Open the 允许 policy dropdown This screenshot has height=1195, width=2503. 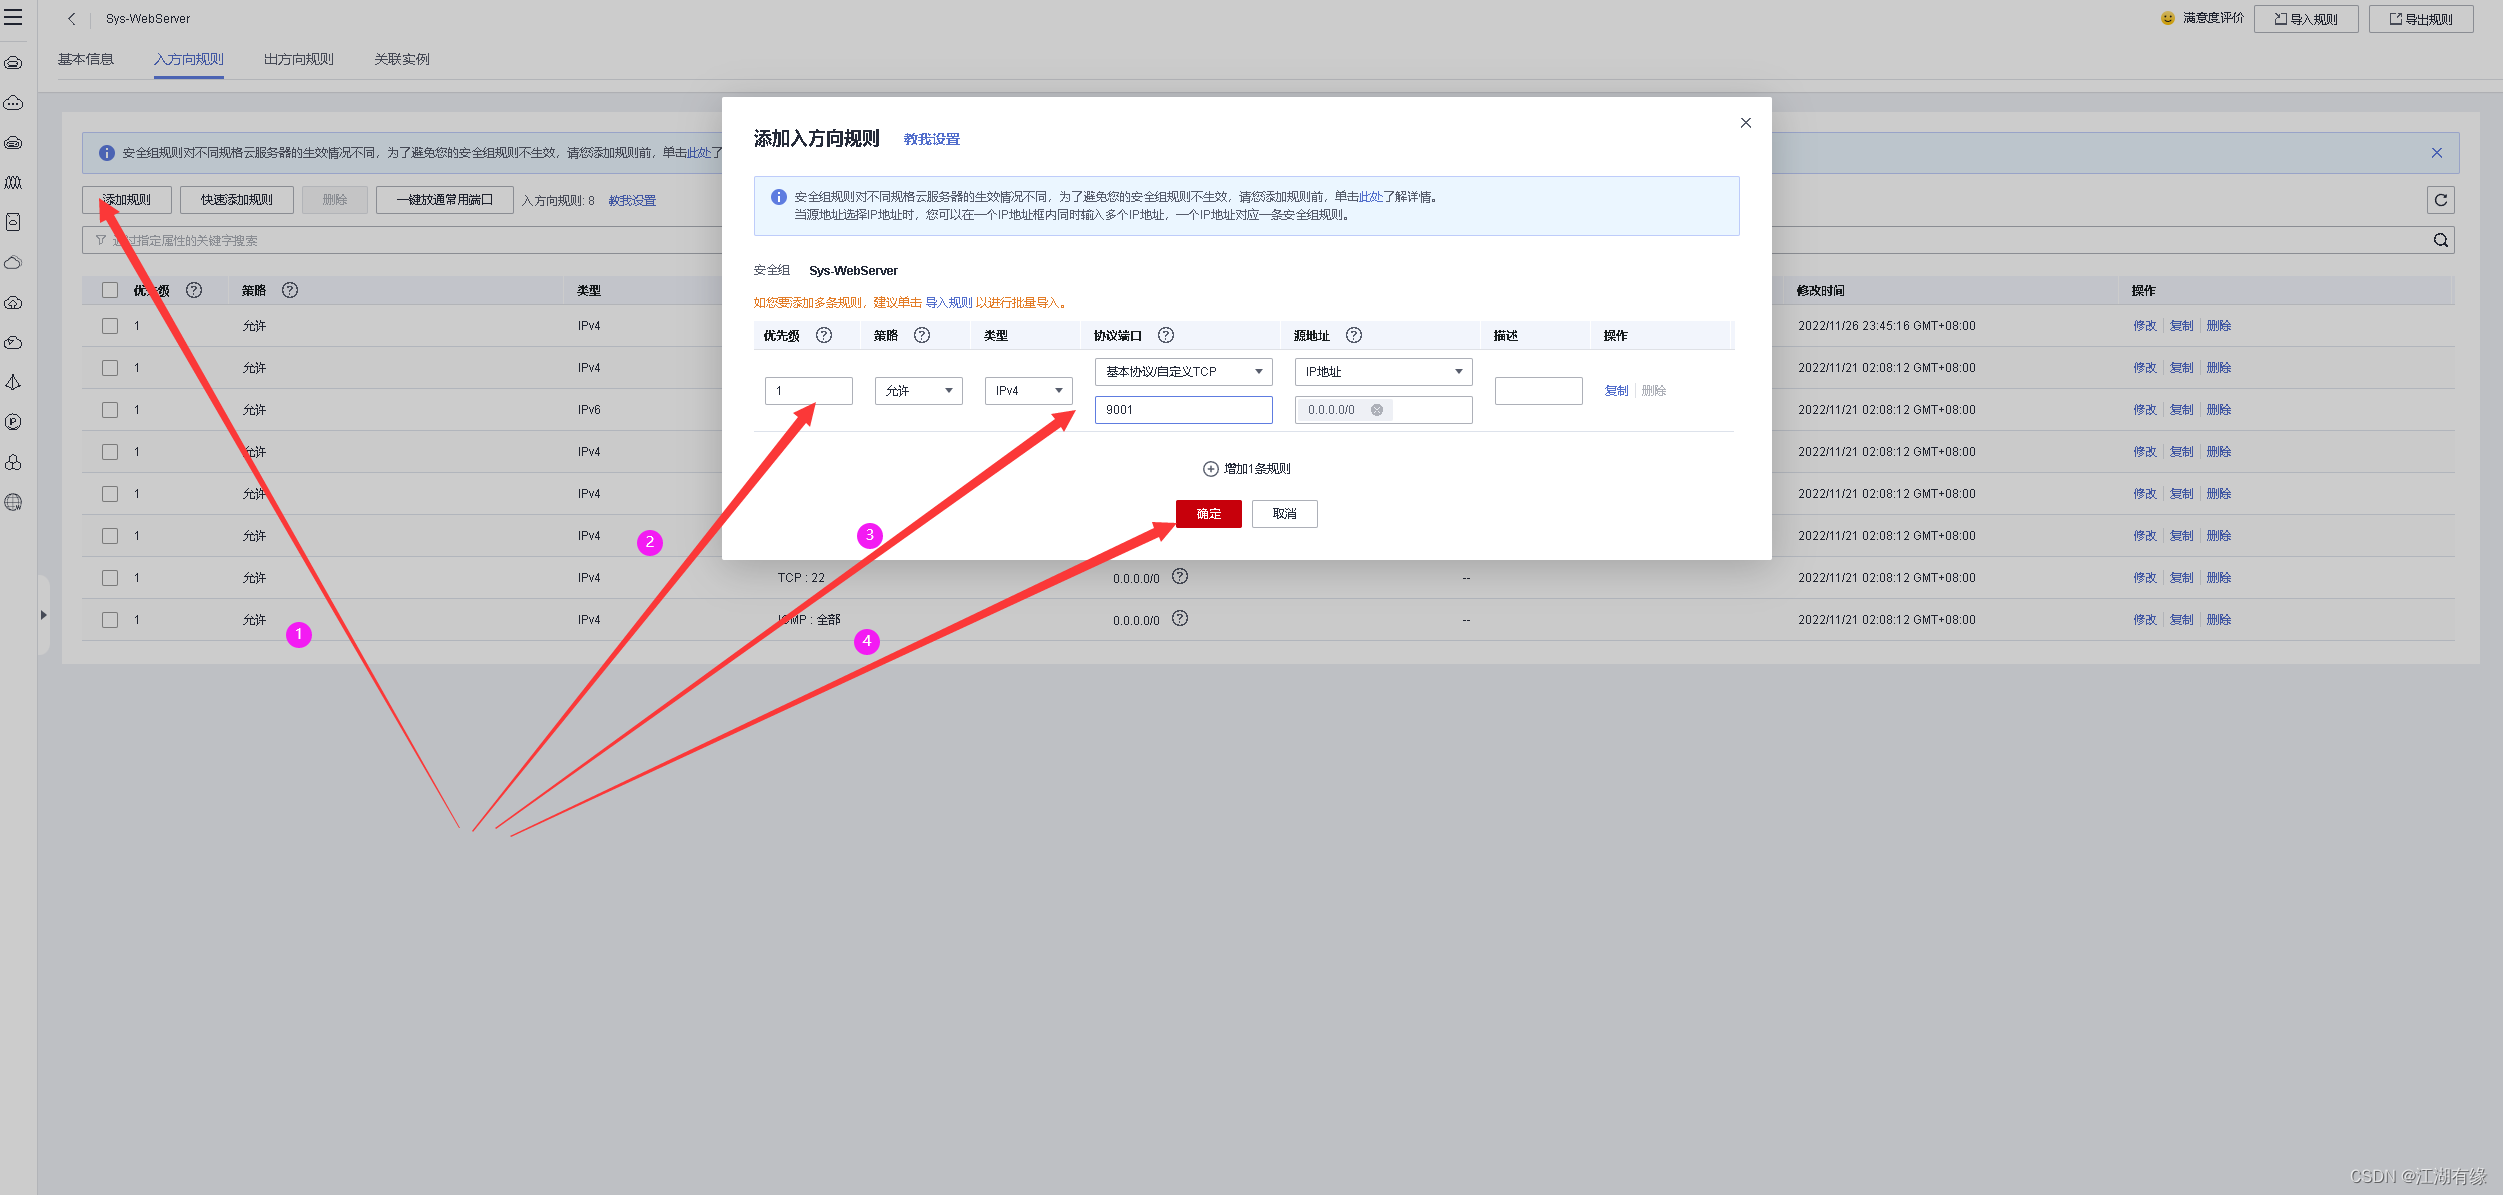918,391
